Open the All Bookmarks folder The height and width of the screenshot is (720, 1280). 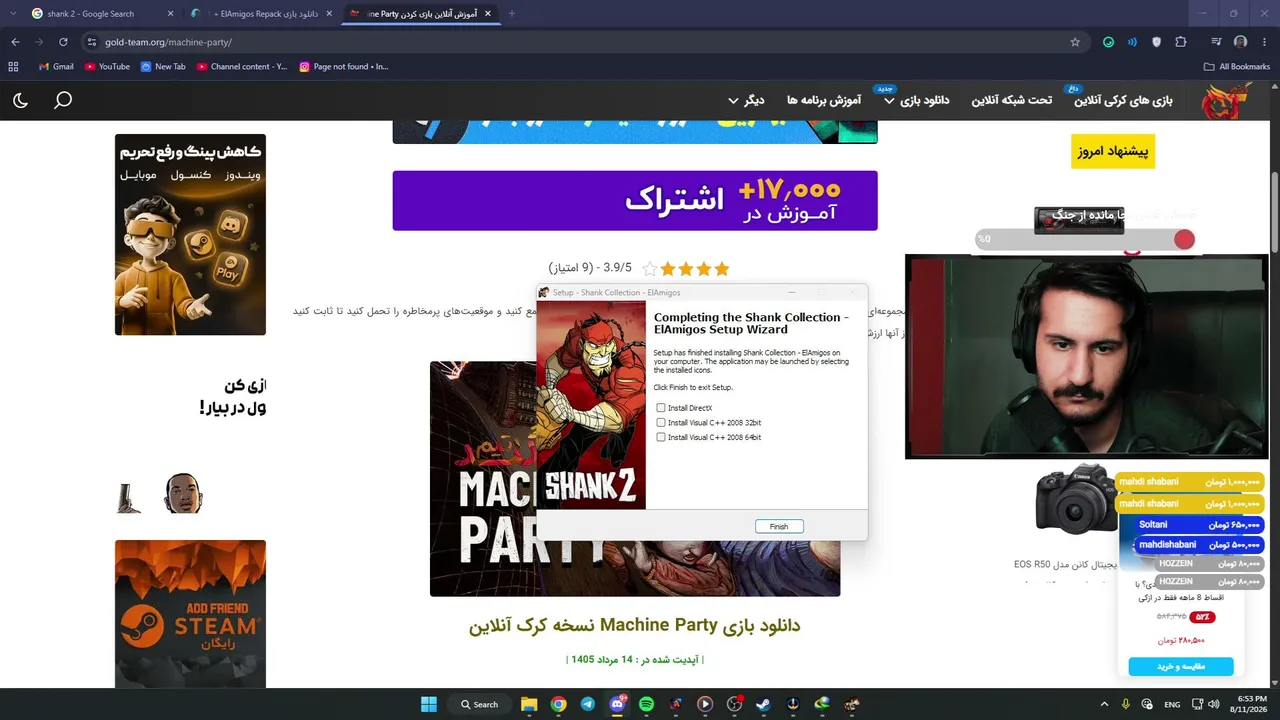click(x=1237, y=67)
